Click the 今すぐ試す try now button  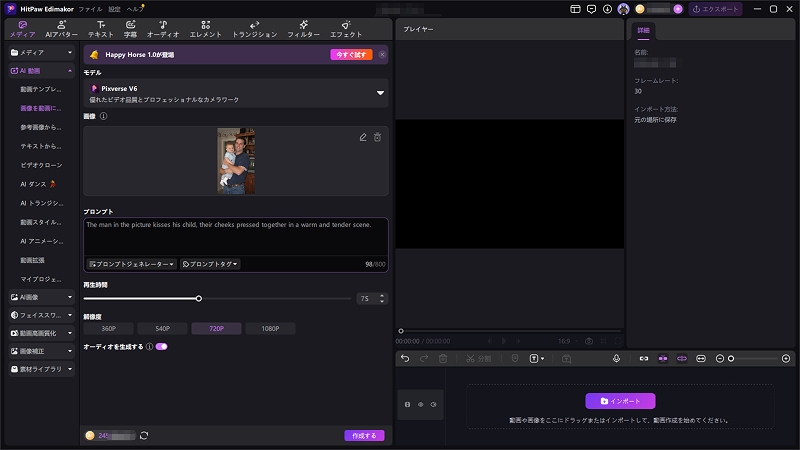[x=351, y=55]
